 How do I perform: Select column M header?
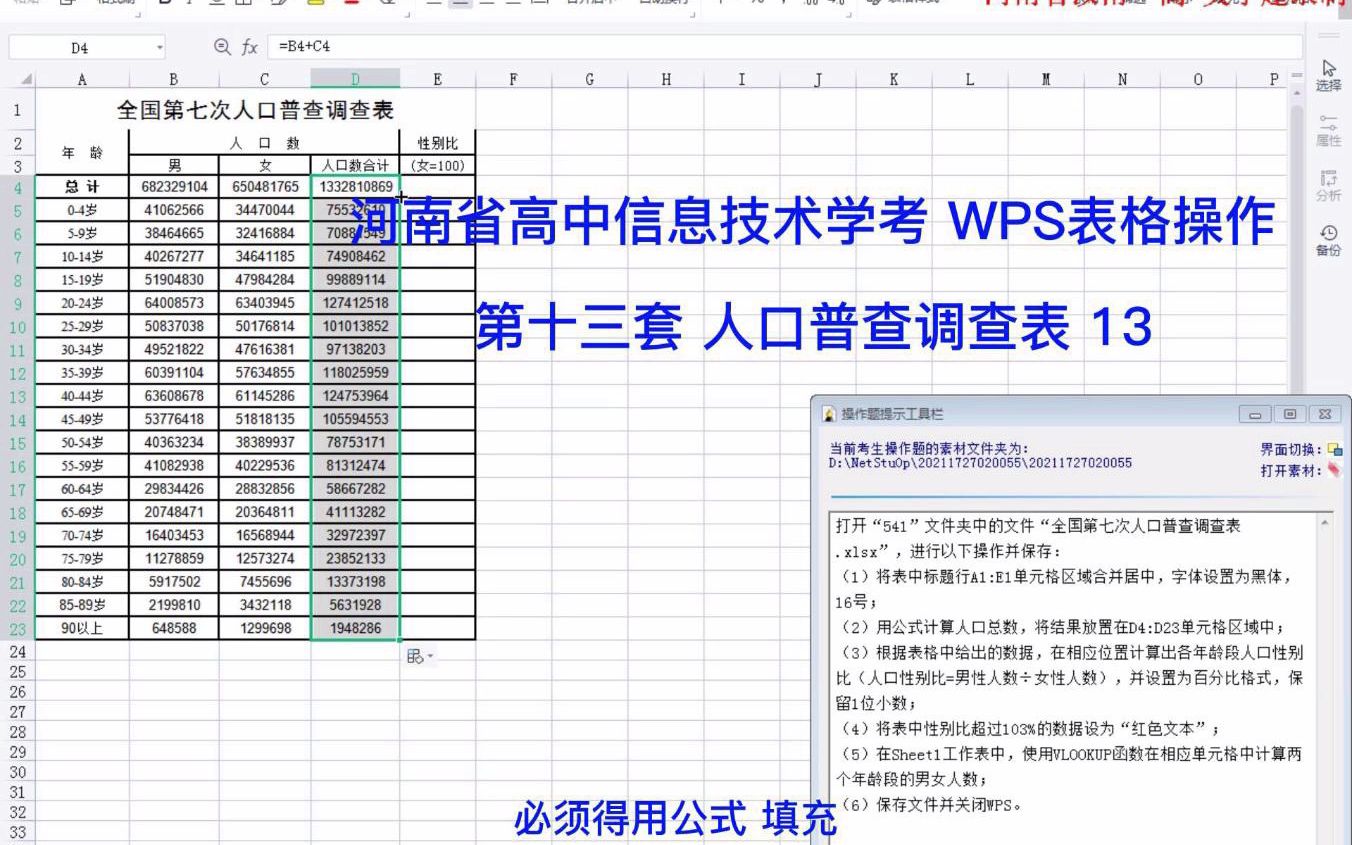tap(1046, 80)
